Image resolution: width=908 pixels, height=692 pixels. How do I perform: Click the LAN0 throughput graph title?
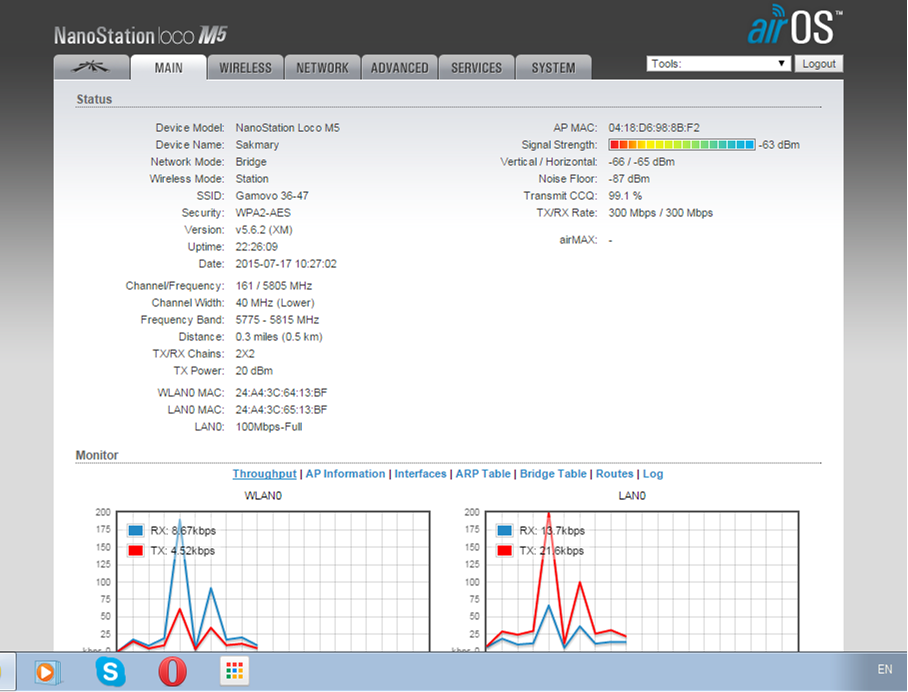[632, 496]
